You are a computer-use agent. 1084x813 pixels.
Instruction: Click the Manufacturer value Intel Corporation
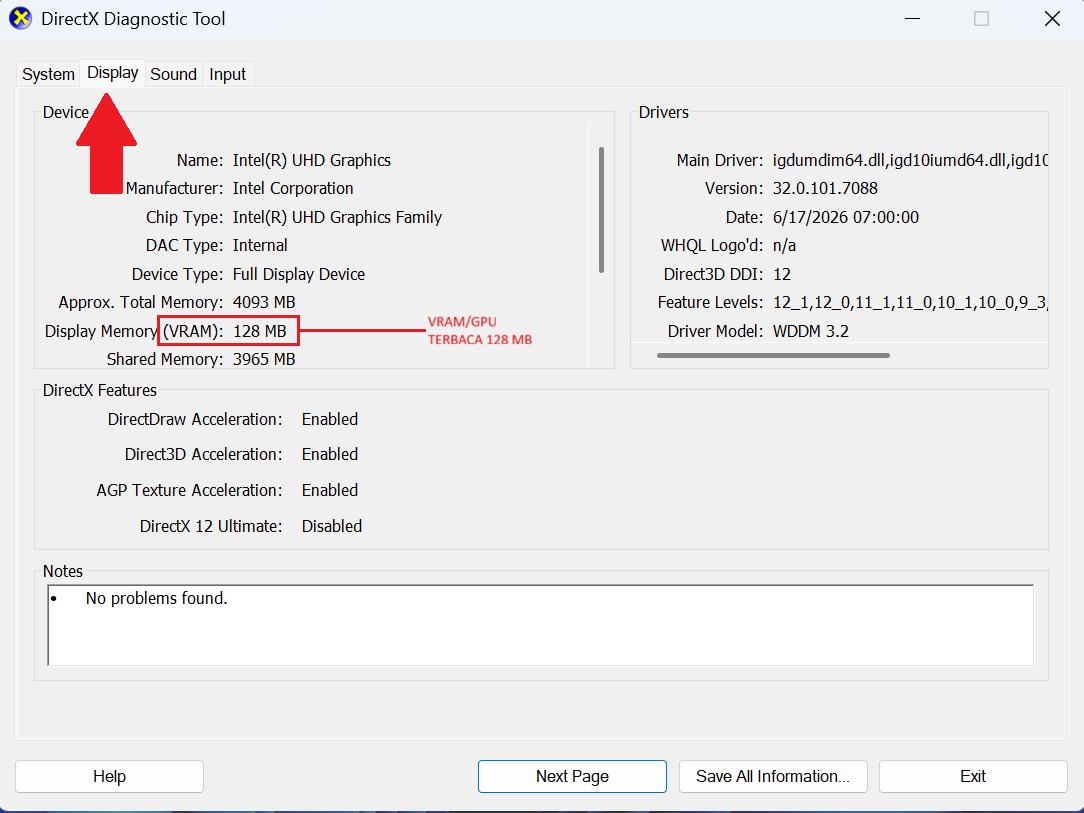pos(293,188)
